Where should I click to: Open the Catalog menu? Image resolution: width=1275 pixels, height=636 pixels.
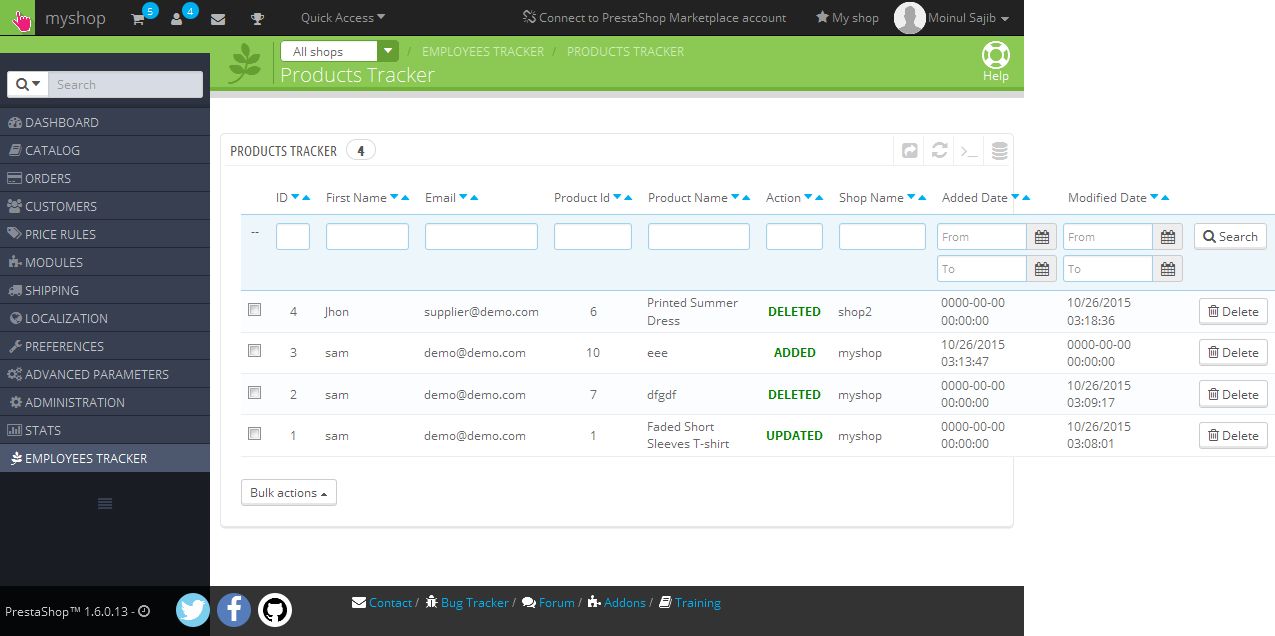105,150
